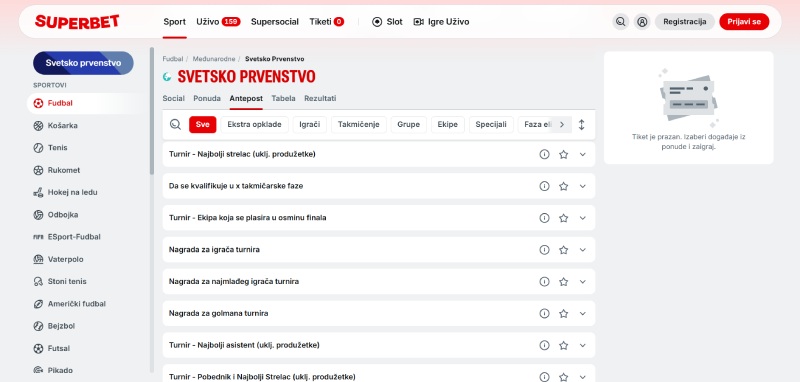Viewport: 800px width, 382px height.
Task: Show info for Nagrada za igrača turnira
Action: coord(544,250)
